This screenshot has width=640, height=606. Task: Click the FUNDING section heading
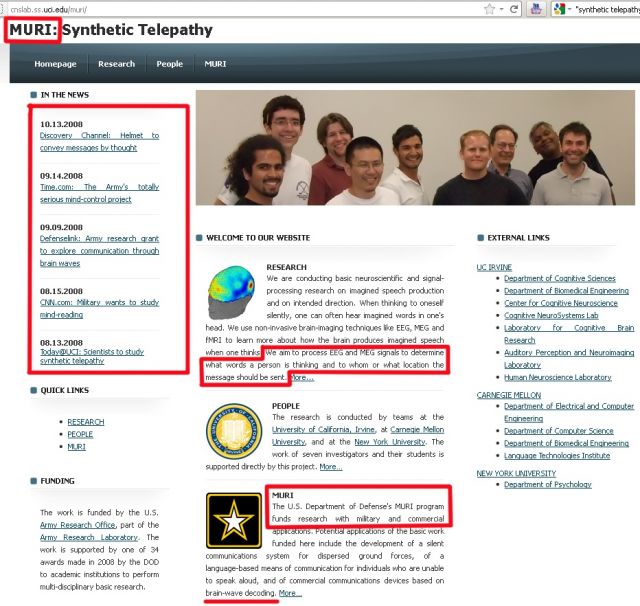coord(57,481)
